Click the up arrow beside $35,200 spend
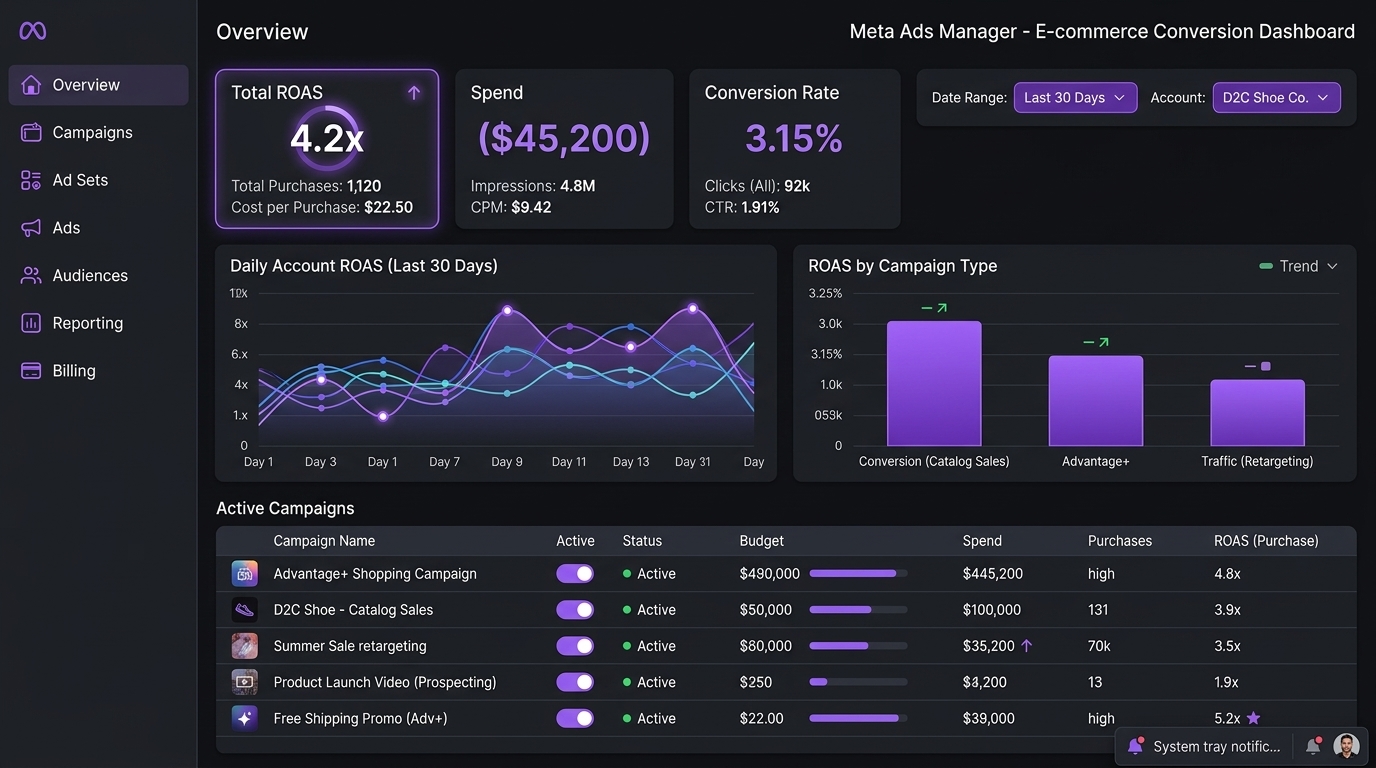The image size is (1376, 768). coord(1026,646)
